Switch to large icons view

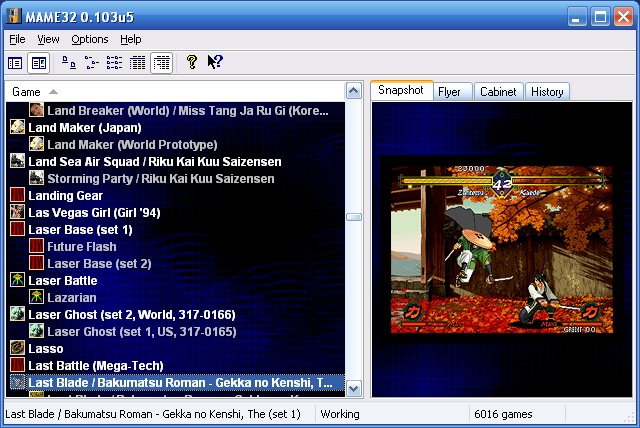pyautogui.click(x=69, y=63)
